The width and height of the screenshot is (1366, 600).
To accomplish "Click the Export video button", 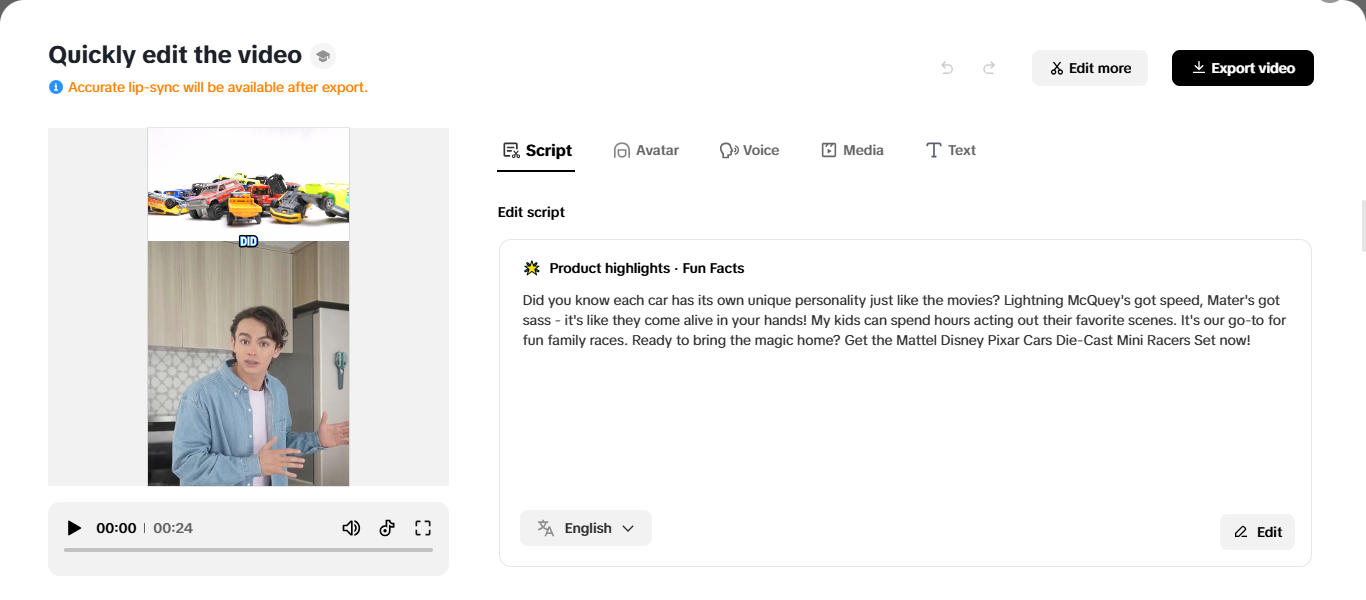I will pyautogui.click(x=1242, y=68).
